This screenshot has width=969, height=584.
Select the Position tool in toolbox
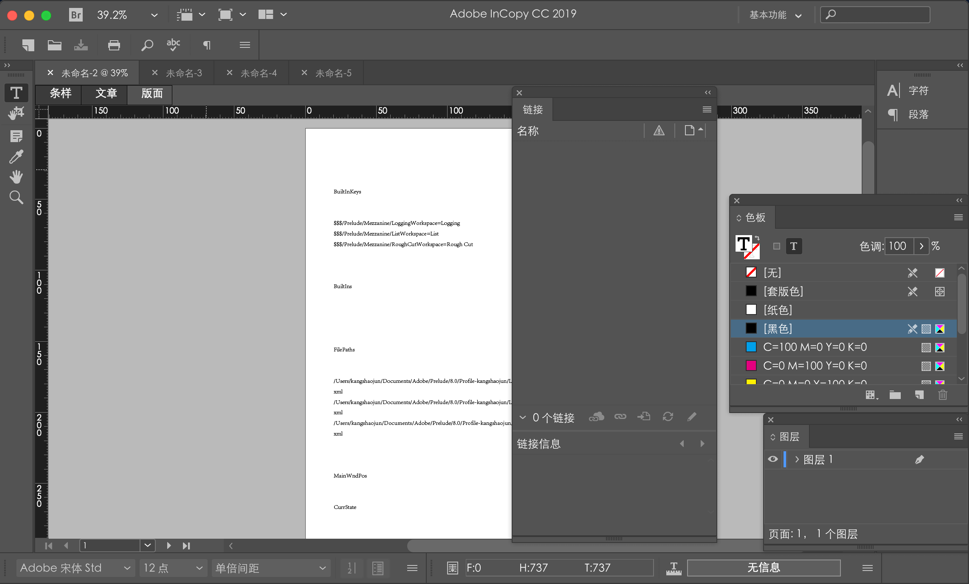[x=16, y=113]
